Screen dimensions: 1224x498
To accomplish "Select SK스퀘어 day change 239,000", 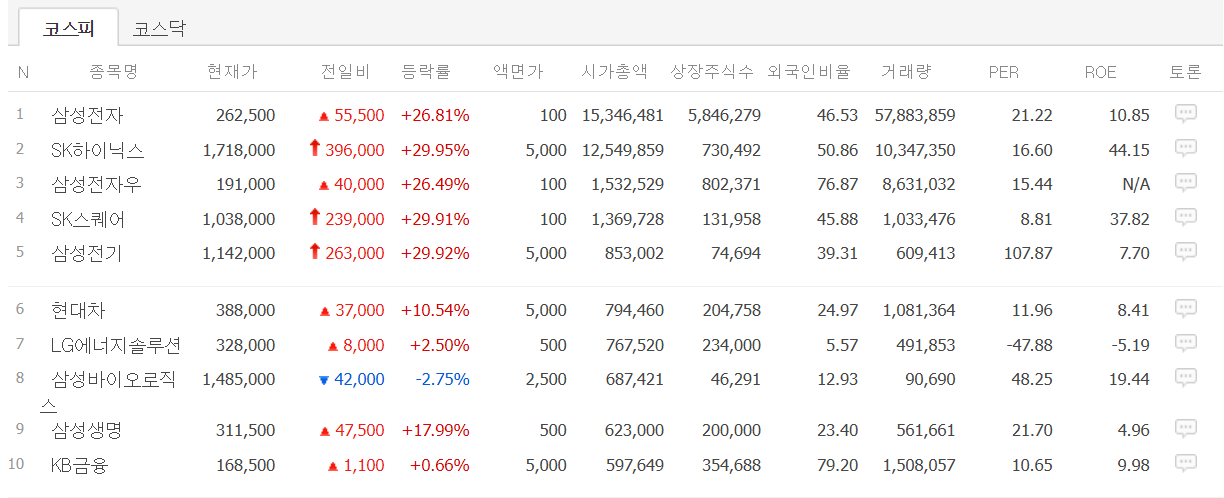I will click(x=354, y=219).
